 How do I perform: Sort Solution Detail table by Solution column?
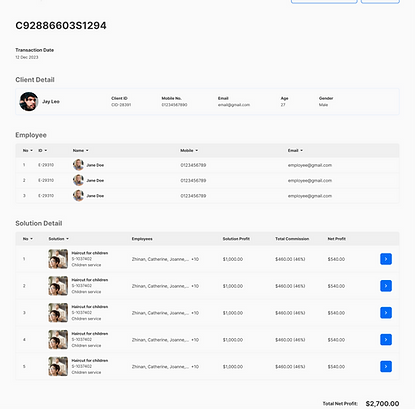(x=59, y=239)
